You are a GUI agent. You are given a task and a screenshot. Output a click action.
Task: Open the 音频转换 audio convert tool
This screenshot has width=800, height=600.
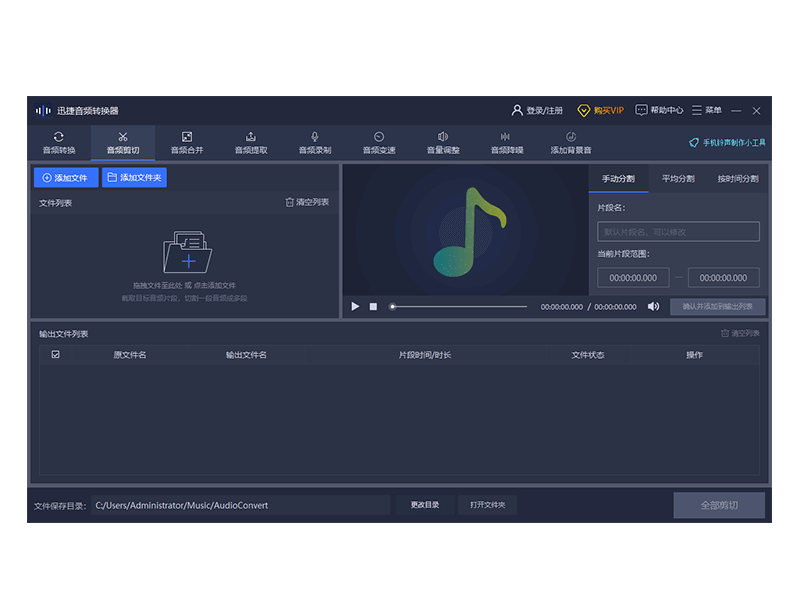tap(58, 142)
